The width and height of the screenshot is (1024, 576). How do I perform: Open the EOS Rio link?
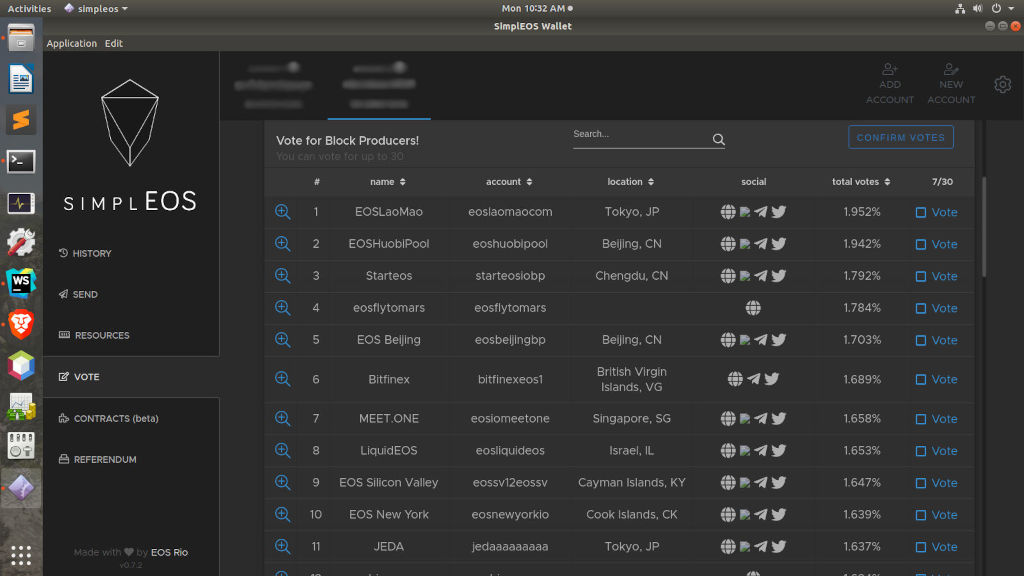169,552
